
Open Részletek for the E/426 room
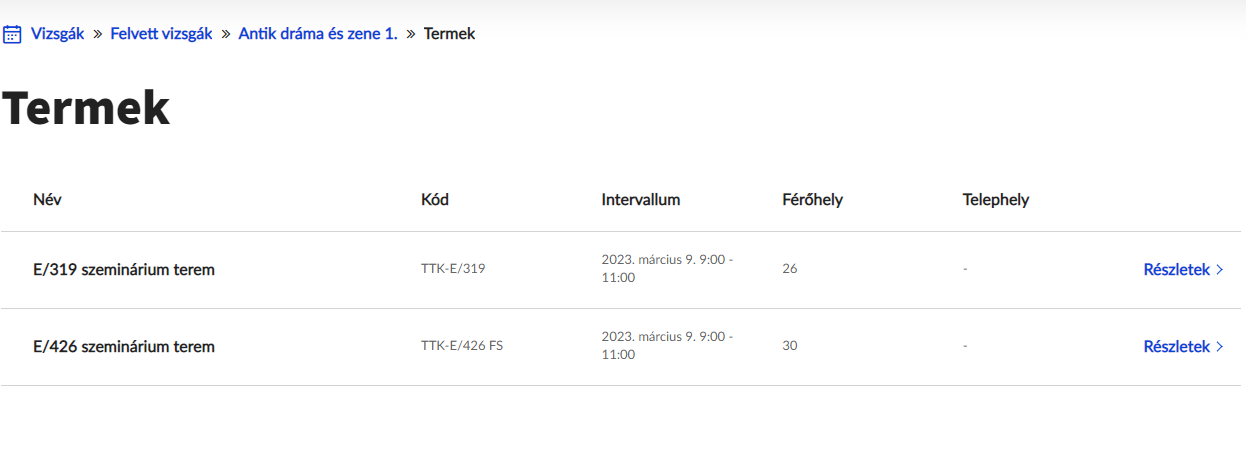click(1176, 347)
